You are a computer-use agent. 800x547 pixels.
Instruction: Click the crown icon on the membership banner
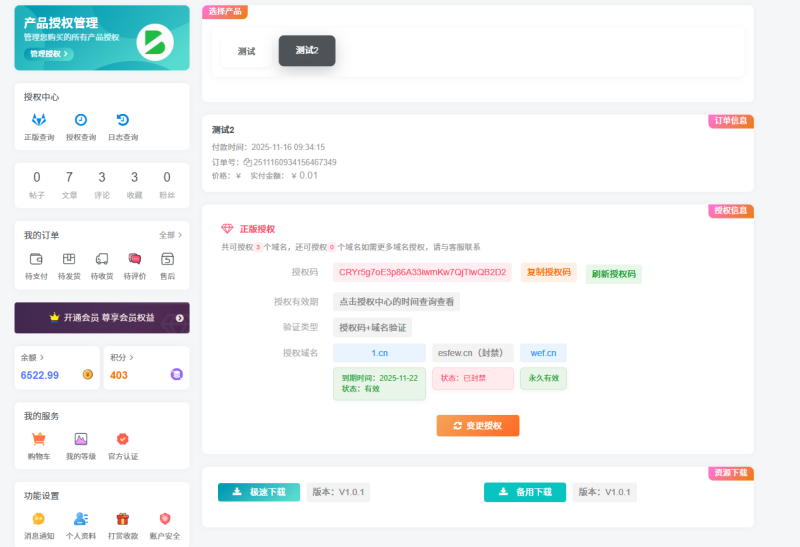click(55, 317)
